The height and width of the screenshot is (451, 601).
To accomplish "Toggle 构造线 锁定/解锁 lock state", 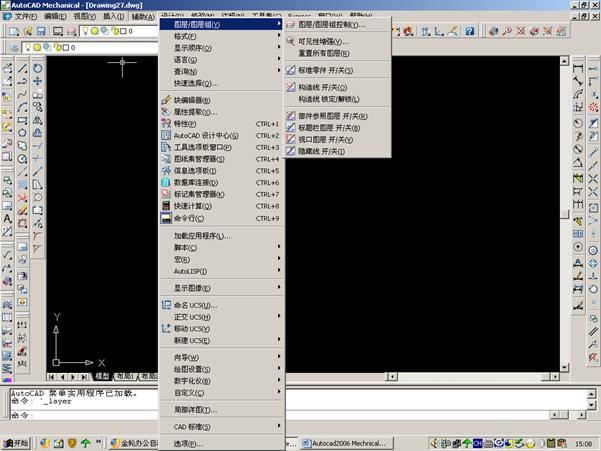I will tap(338, 99).
